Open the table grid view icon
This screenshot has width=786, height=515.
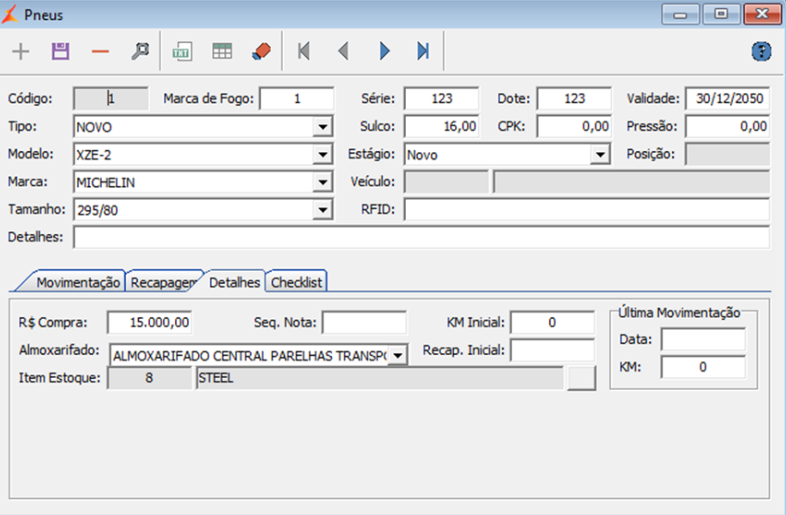pos(222,51)
